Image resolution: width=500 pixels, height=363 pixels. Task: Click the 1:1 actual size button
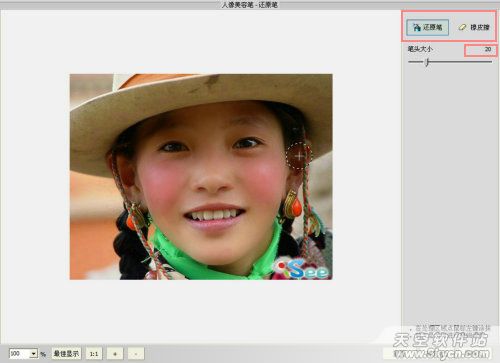[94, 353]
